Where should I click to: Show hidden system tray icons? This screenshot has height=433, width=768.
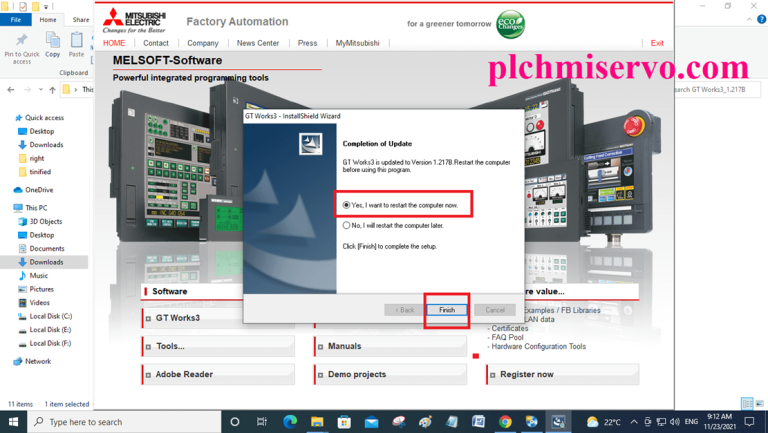tap(634, 422)
